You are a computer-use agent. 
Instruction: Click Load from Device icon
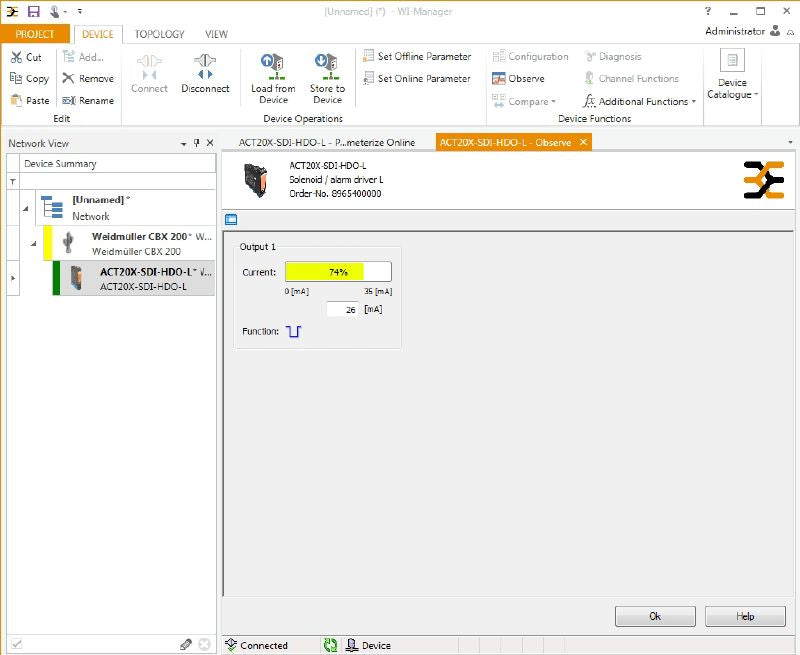273,68
